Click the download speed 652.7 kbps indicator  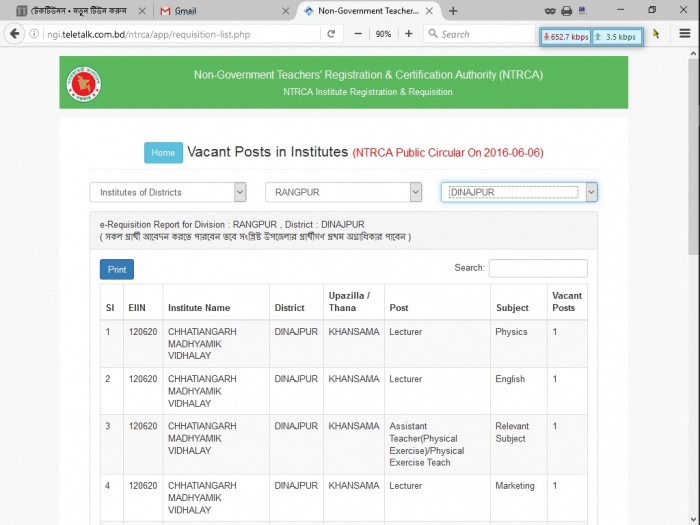(x=566, y=37)
